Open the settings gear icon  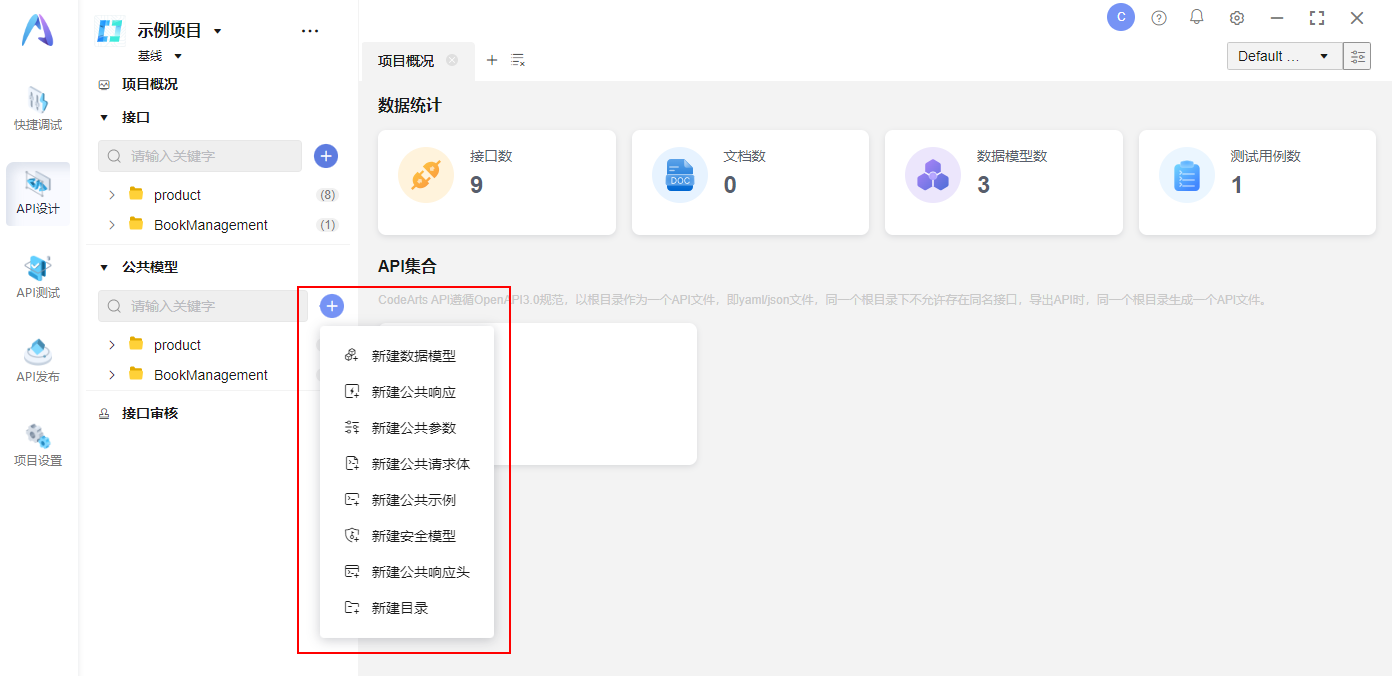(x=1237, y=18)
